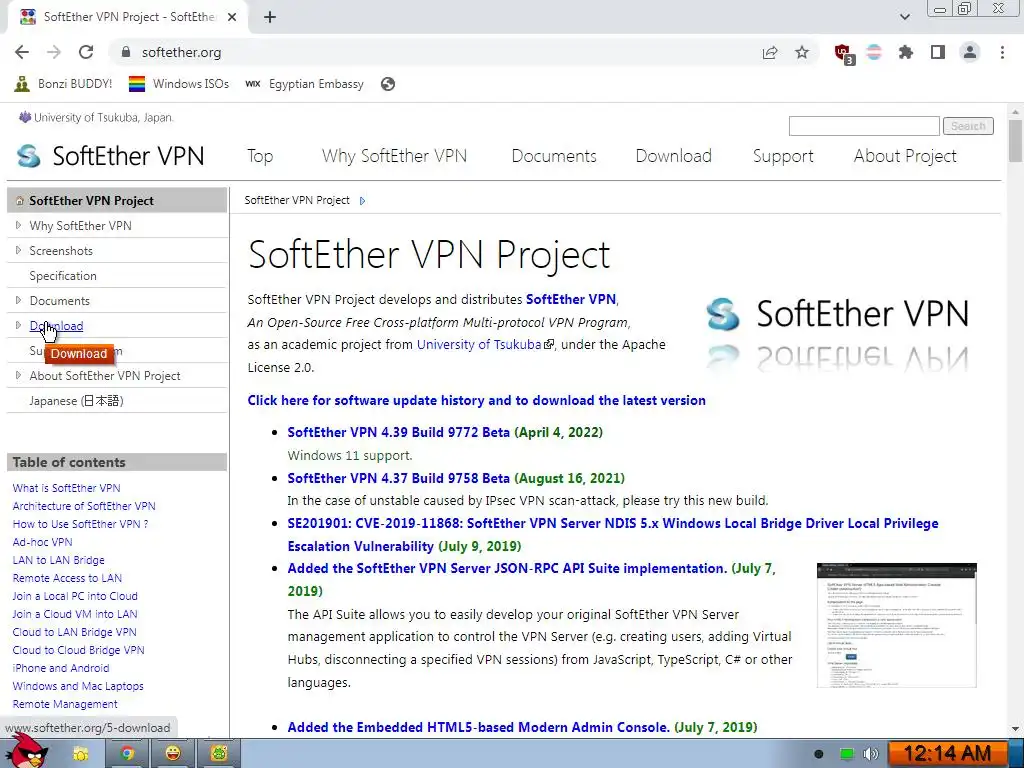Open the Japanese (日本語) sidebar link

[76, 401]
